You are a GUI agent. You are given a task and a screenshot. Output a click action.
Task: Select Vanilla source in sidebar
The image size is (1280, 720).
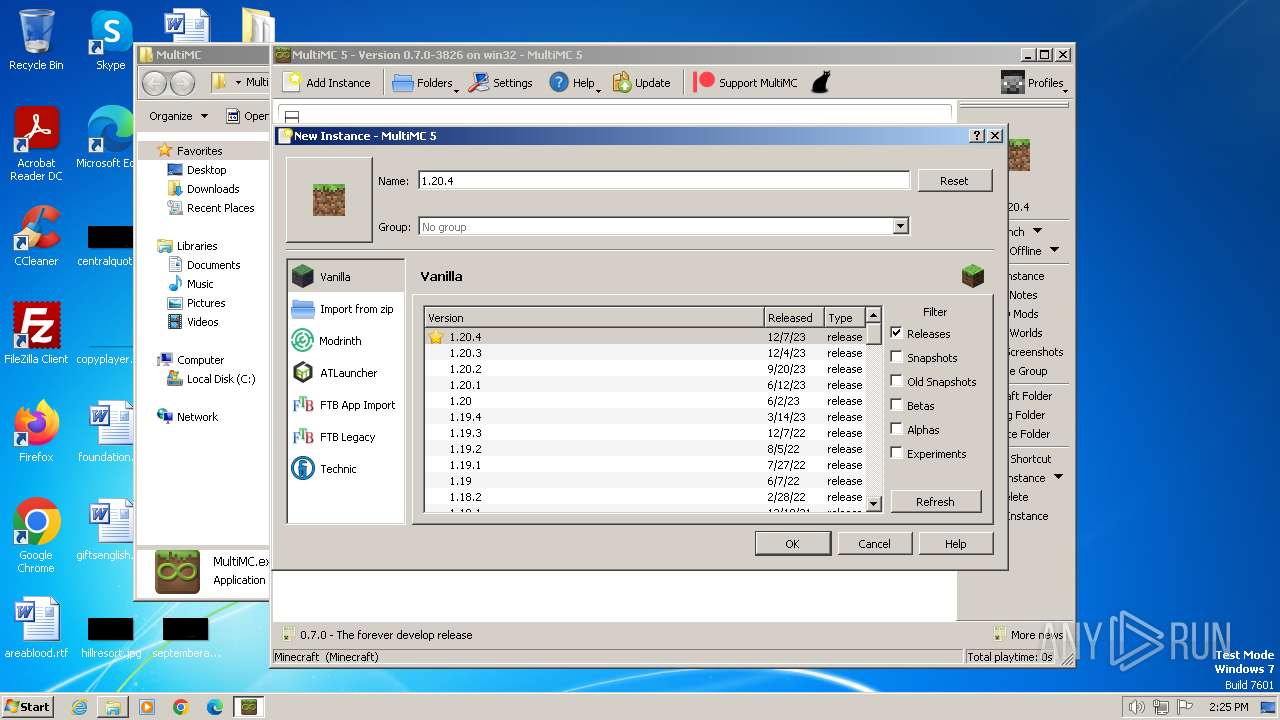pos(346,277)
